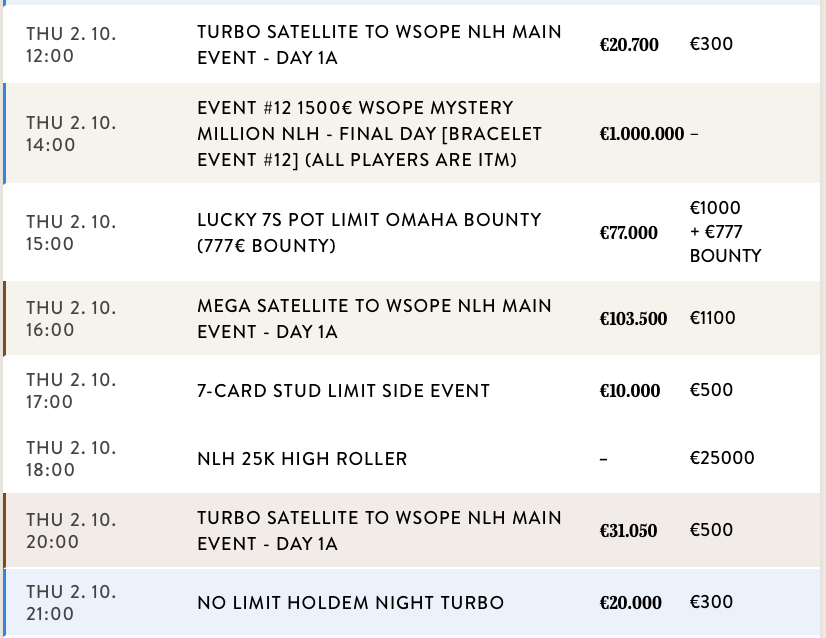Open the NLH 25K High Roller event
This screenshot has width=826, height=638.
coord(302,459)
